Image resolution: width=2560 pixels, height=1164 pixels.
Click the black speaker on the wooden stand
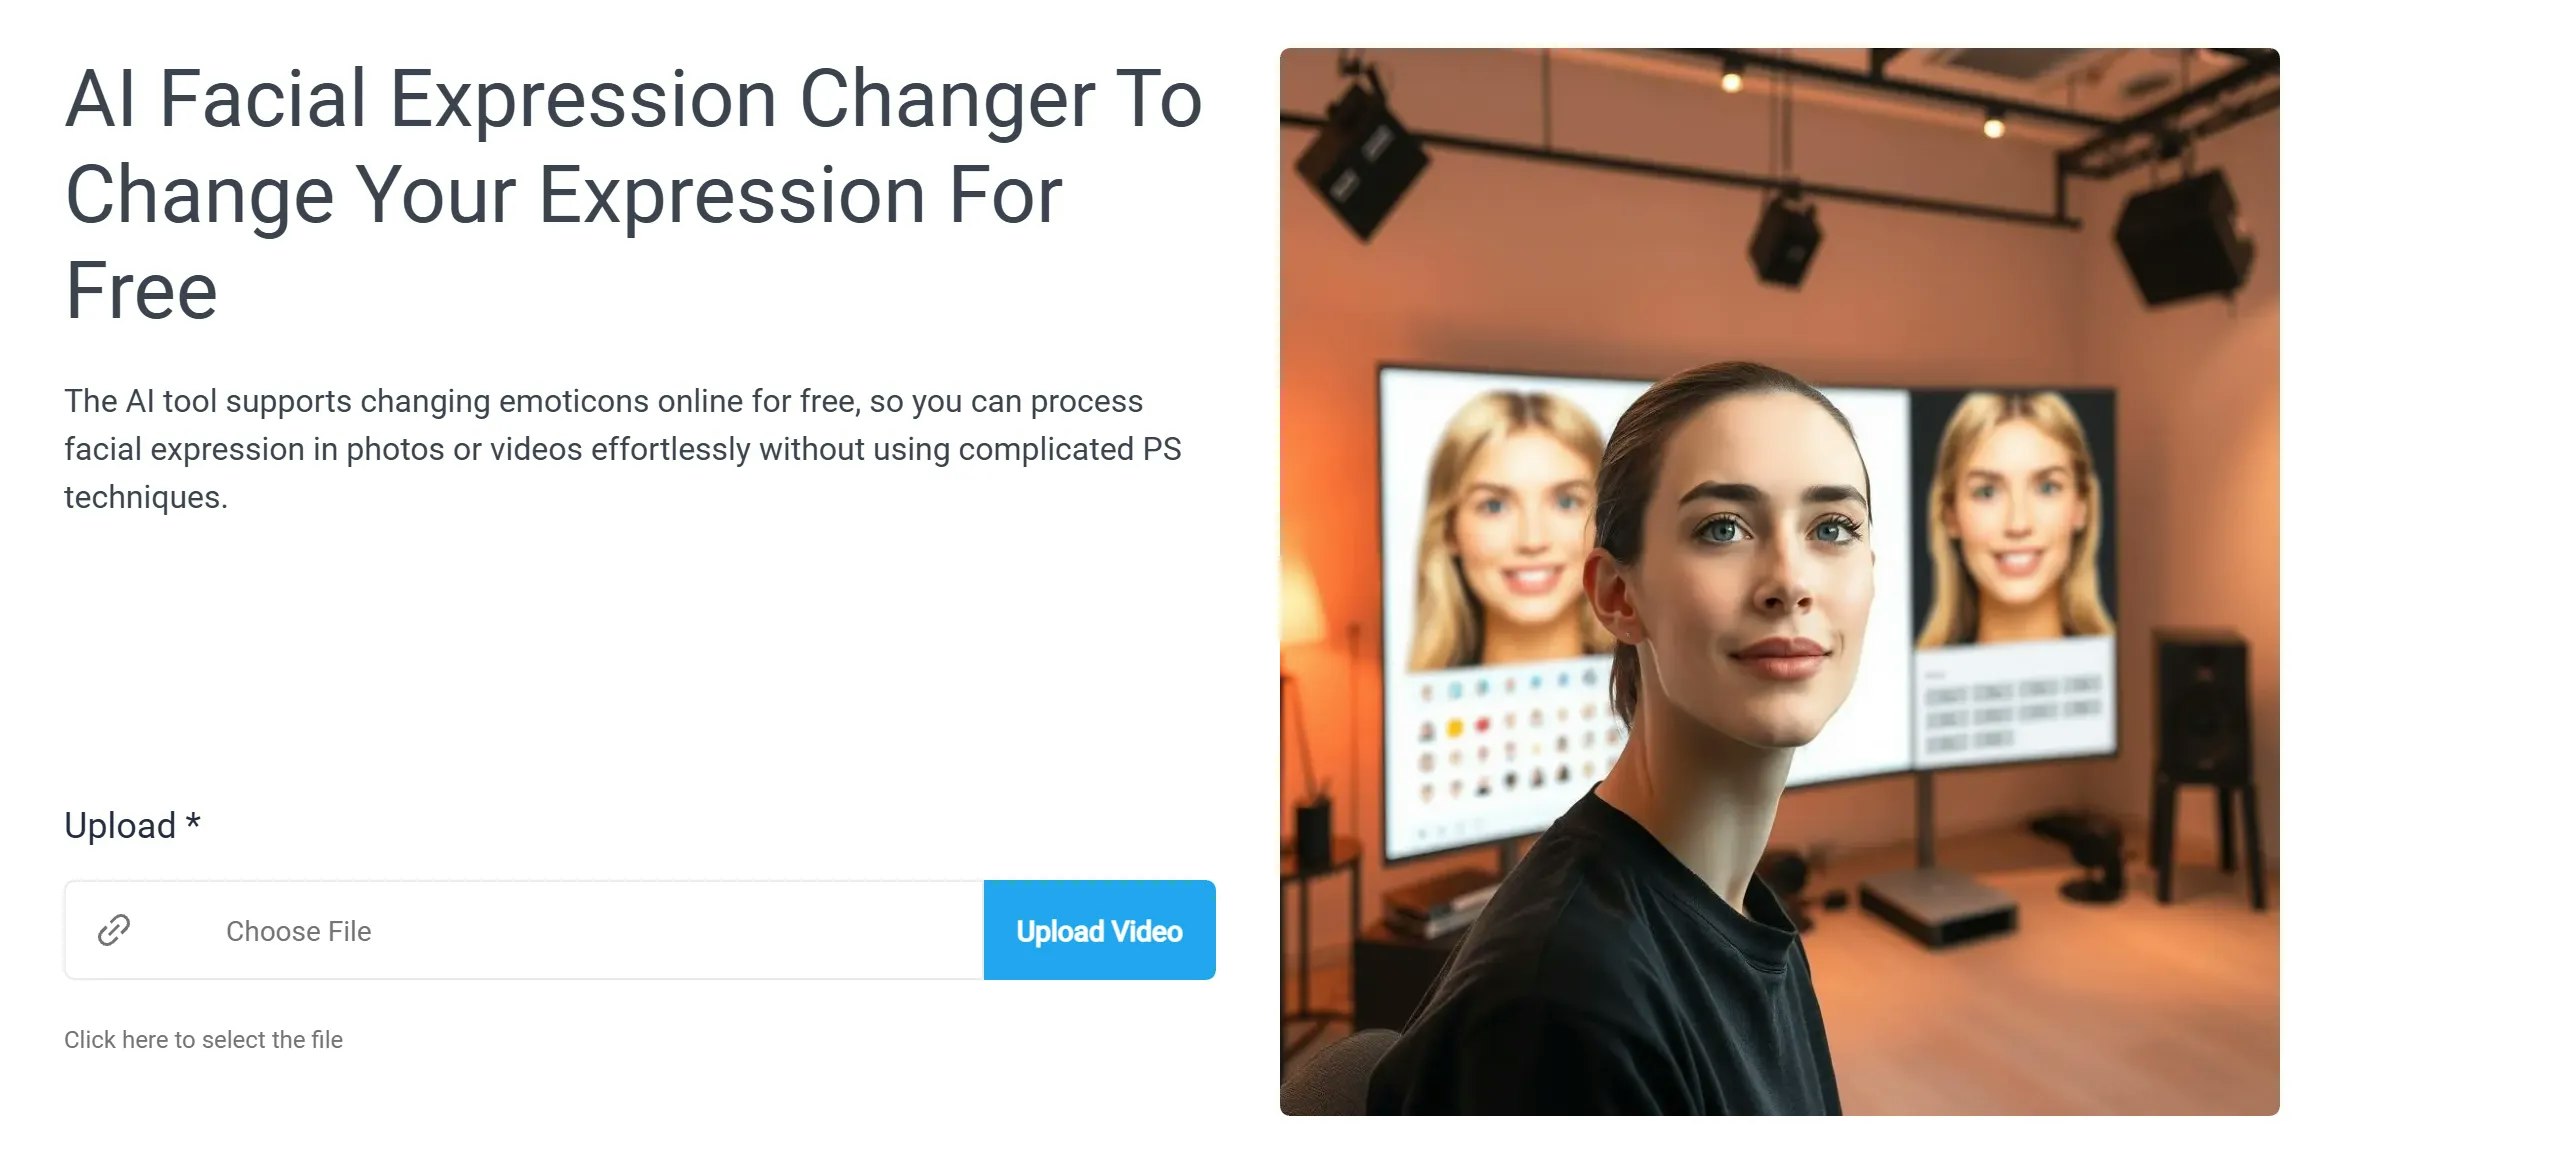pos(2200,700)
